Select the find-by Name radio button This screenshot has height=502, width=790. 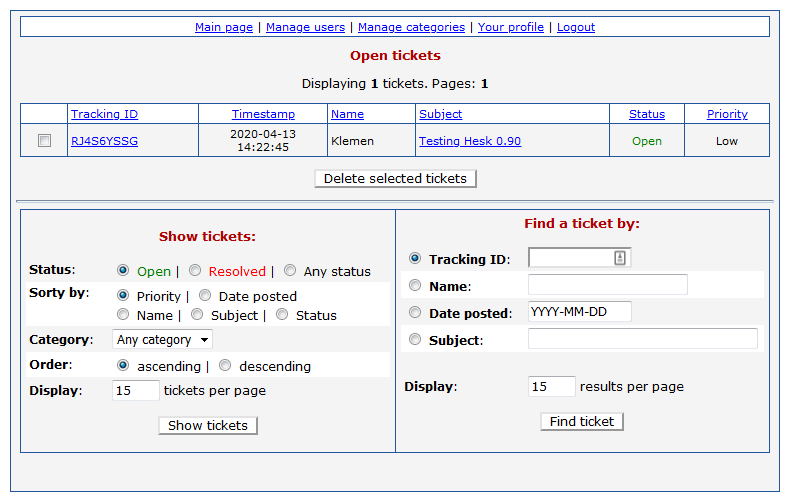[x=415, y=285]
